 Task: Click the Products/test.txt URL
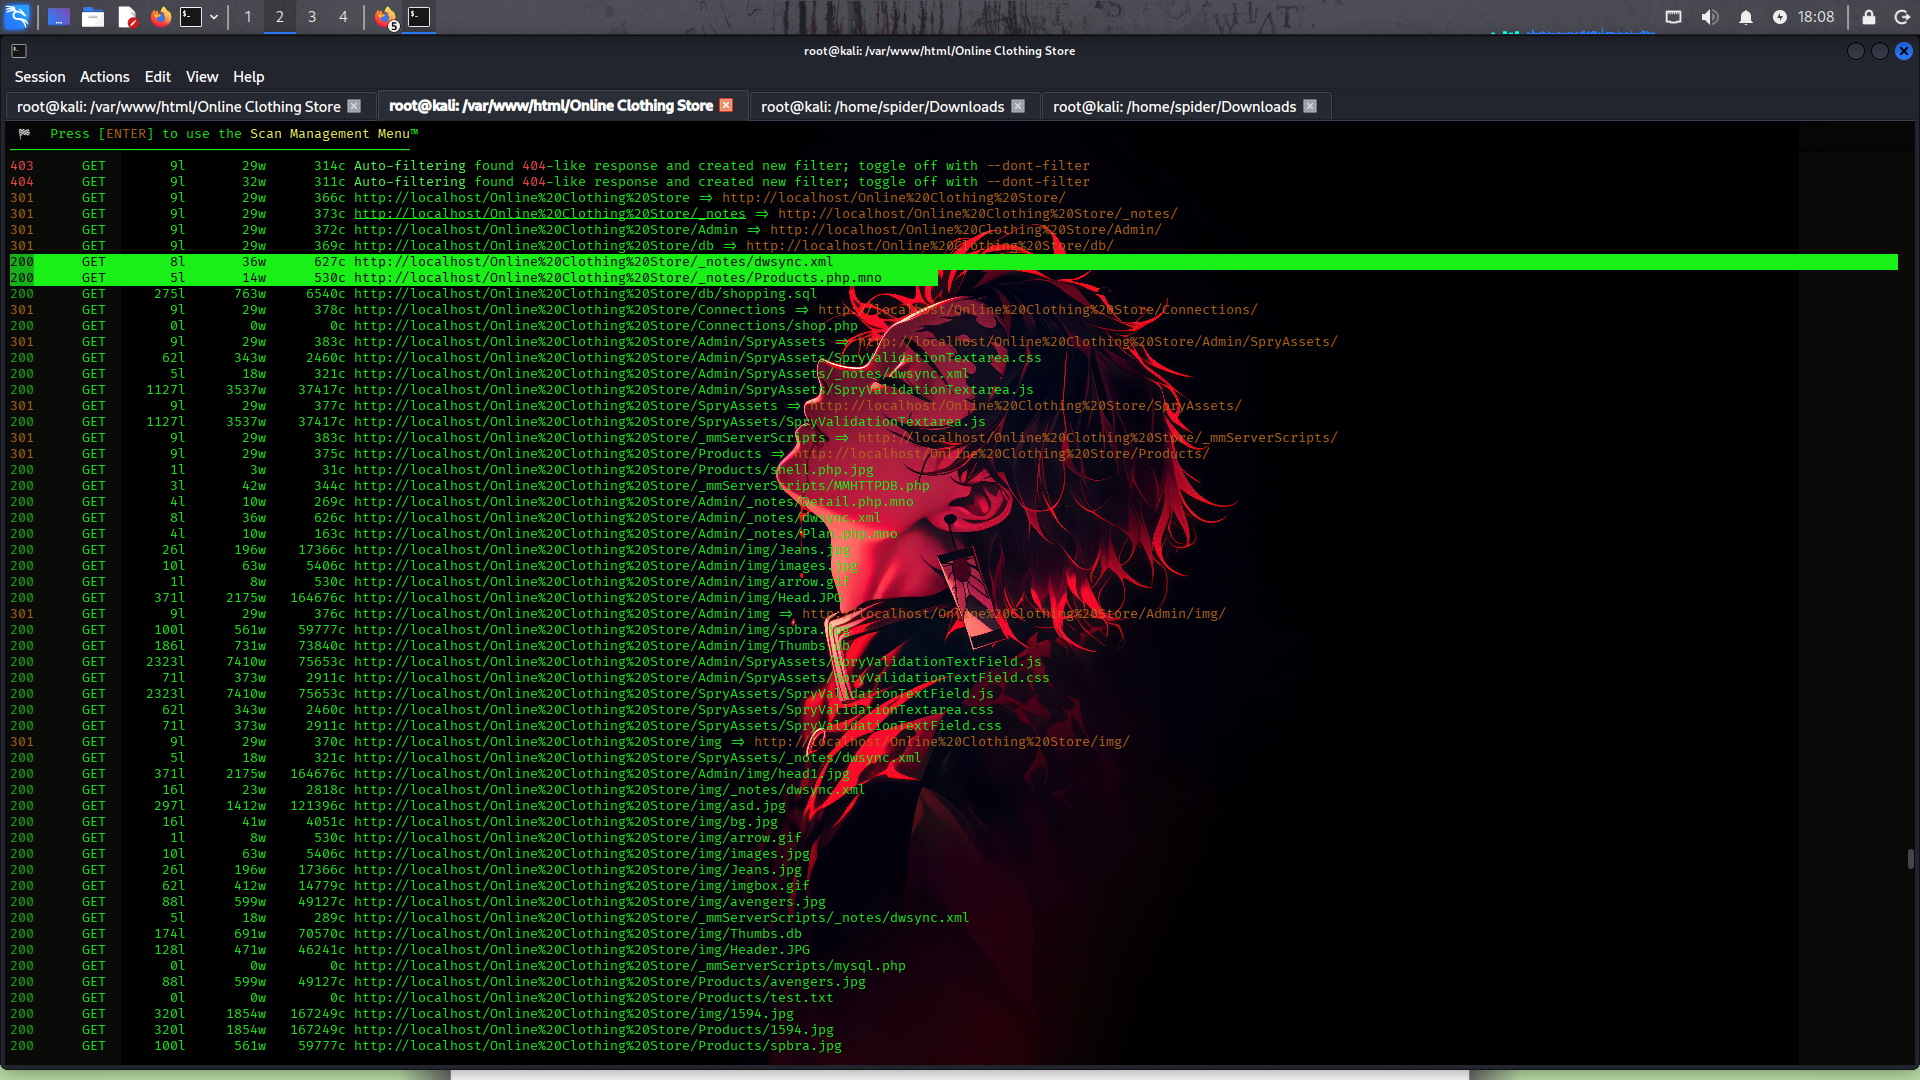(x=593, y=998)
